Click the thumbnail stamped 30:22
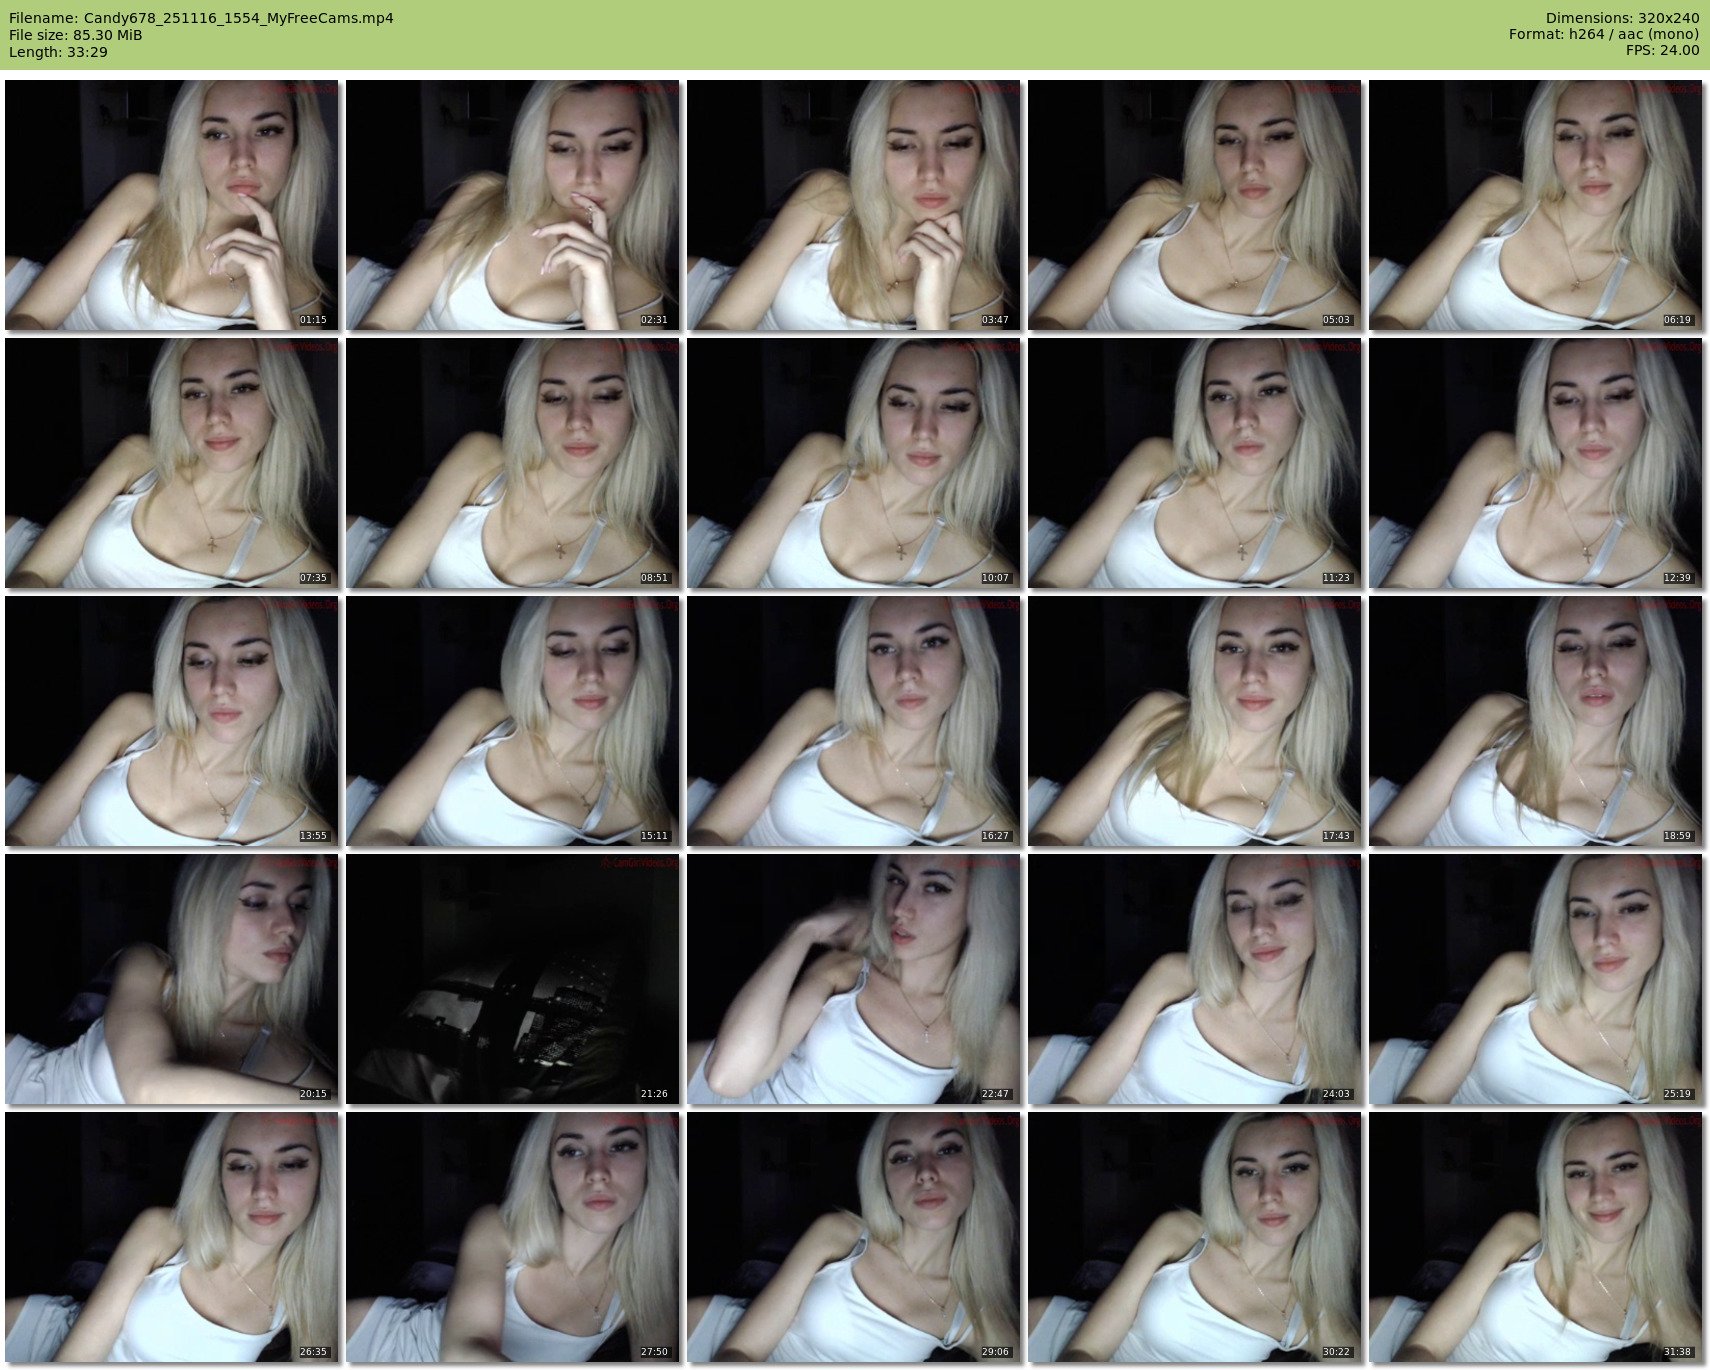Viewport: 1710px width, 1370px height. click(1195, 1237)
